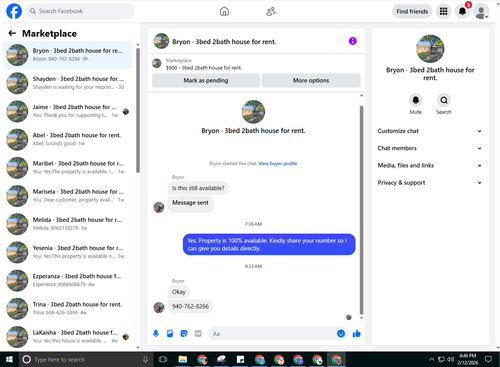Image resolution: width=500 pixels, height=367 pixels.
Task: Click the 'Okay' message bubble
Action: coord(179,292)
